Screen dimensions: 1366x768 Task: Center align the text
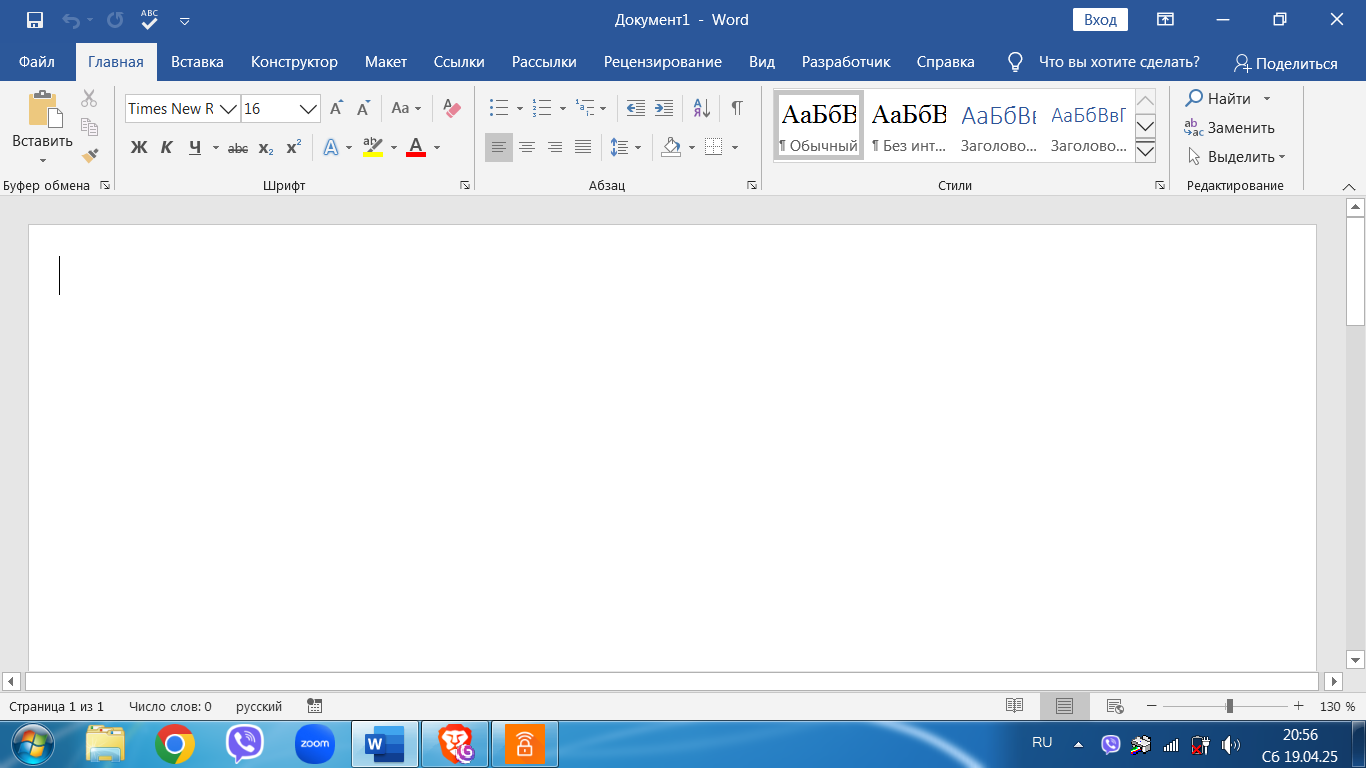click(x=527, y=147)
